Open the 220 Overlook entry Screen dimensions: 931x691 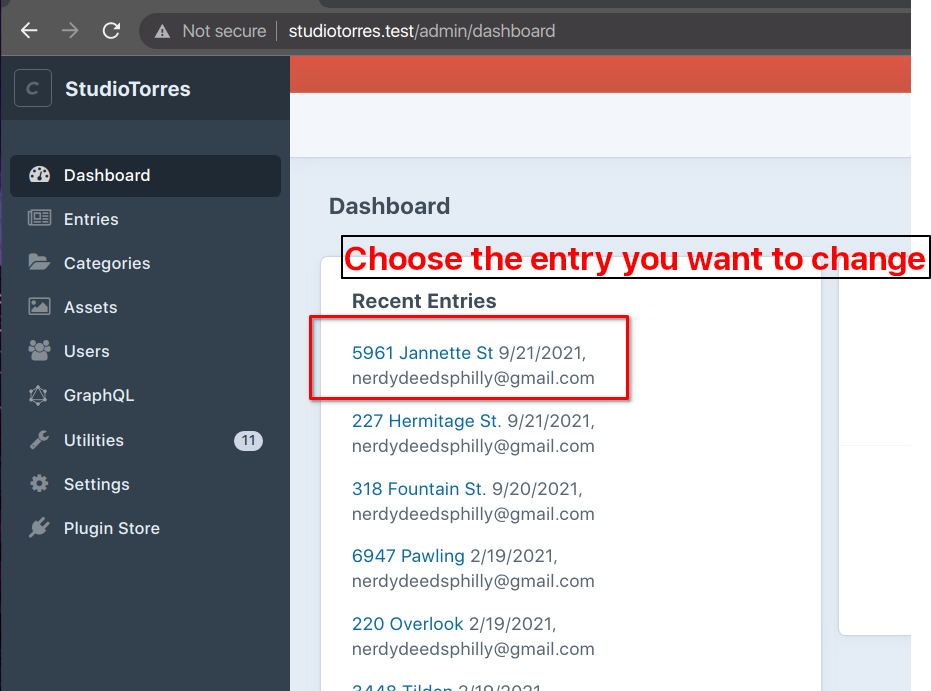pyautogui.click(x=407, y=624)
